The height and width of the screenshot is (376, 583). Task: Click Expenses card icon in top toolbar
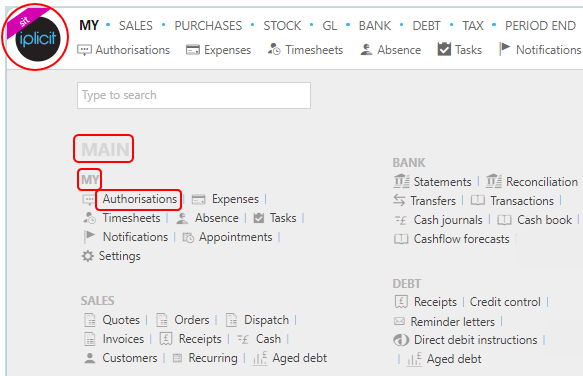193,50
